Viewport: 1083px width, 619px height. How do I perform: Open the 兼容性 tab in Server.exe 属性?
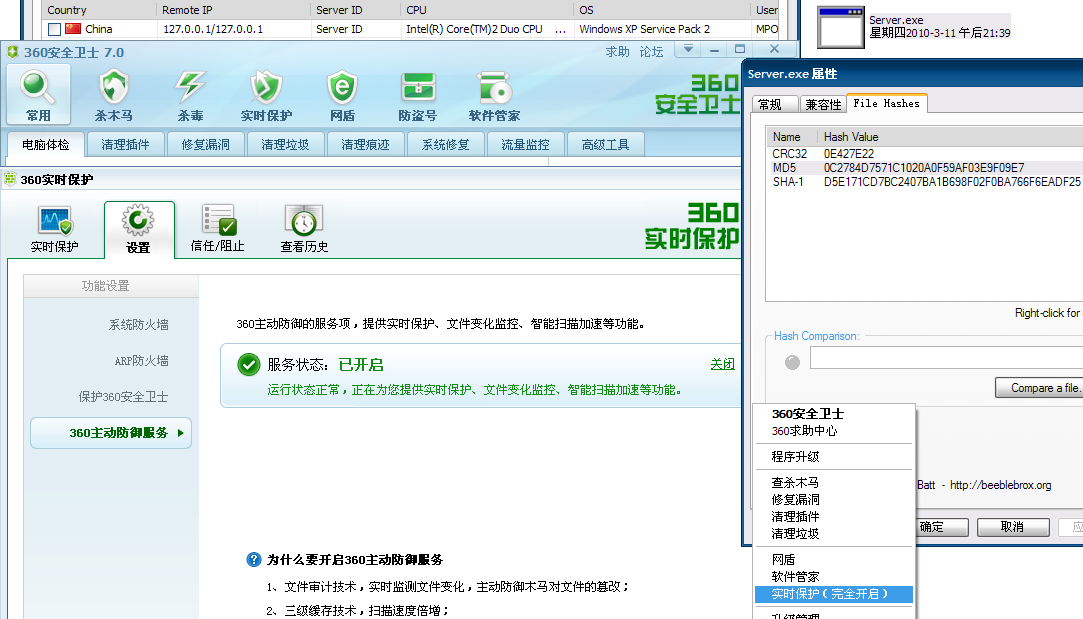click(x=823, y=104)
